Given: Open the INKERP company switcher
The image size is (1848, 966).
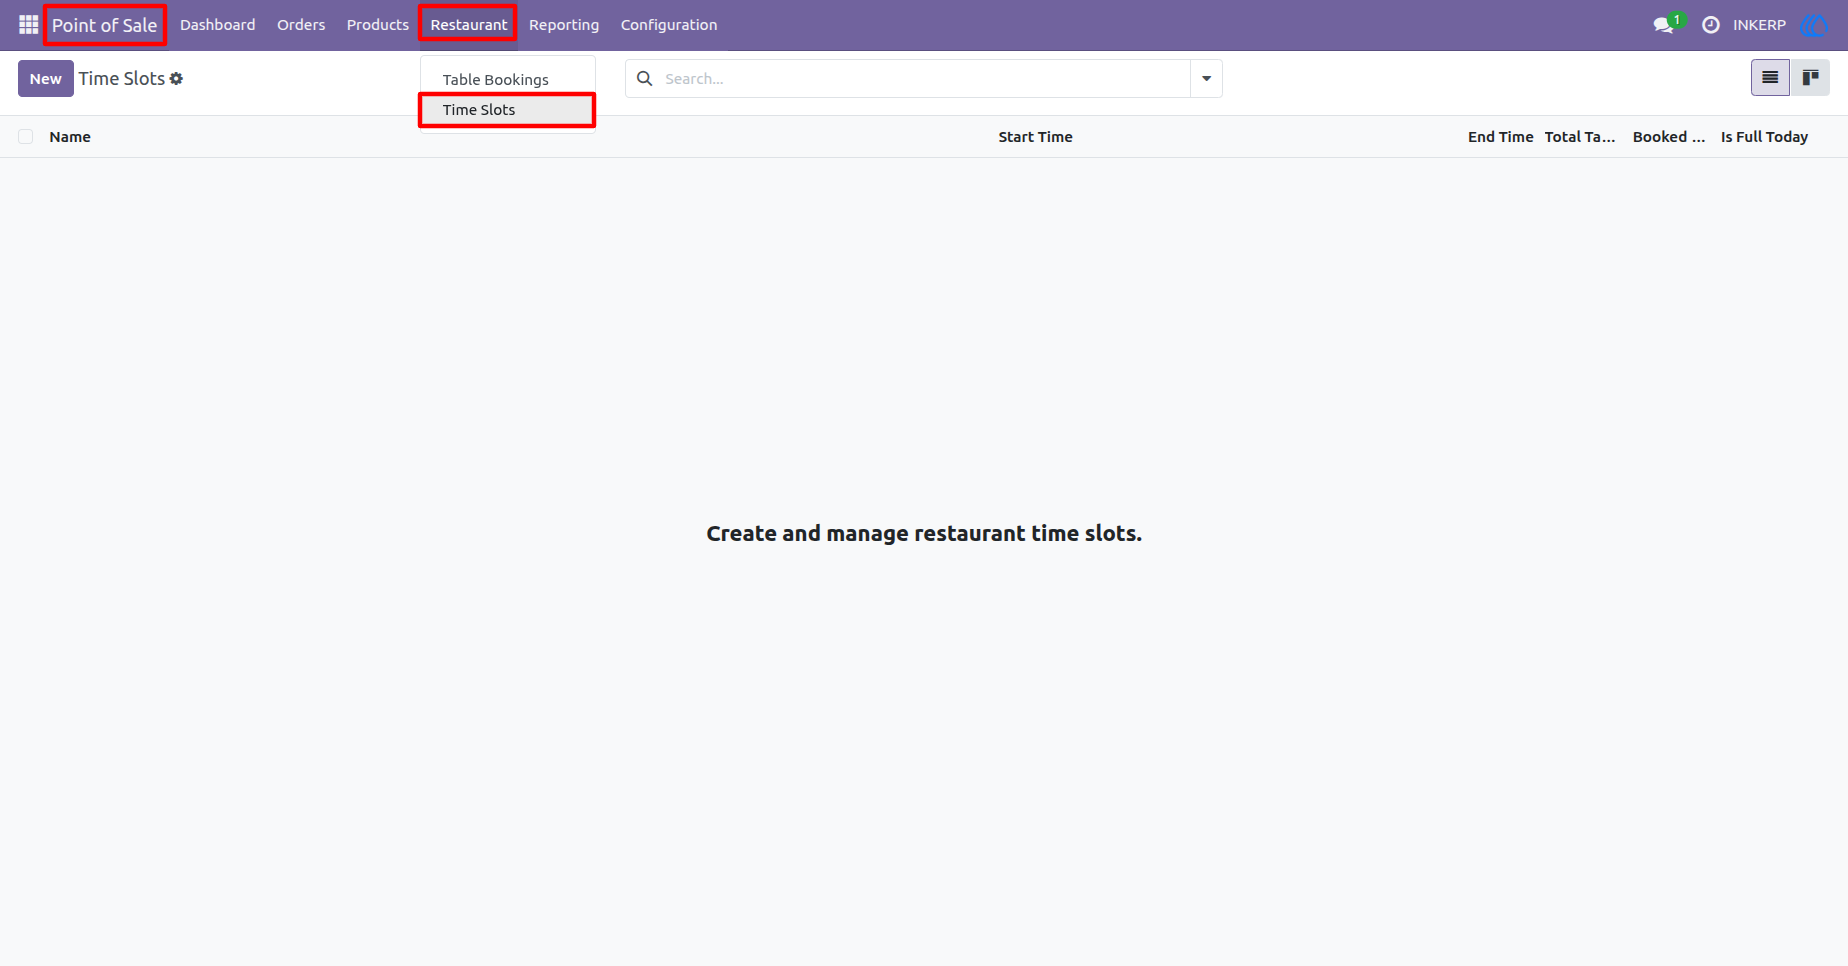Looking at the screenshot, I should coord(1759,25).
